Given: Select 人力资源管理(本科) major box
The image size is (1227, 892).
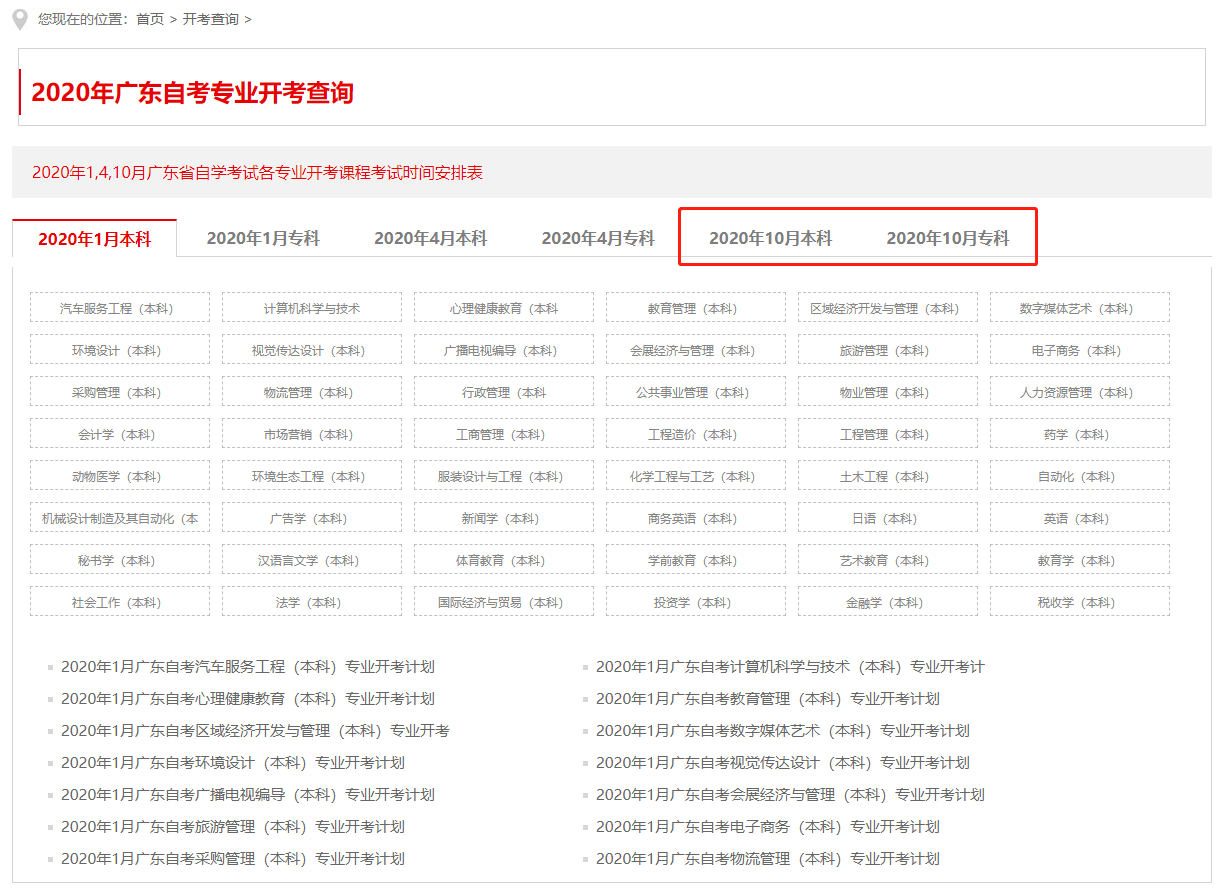Looking at the screenshot, I should pos(1080,392).
